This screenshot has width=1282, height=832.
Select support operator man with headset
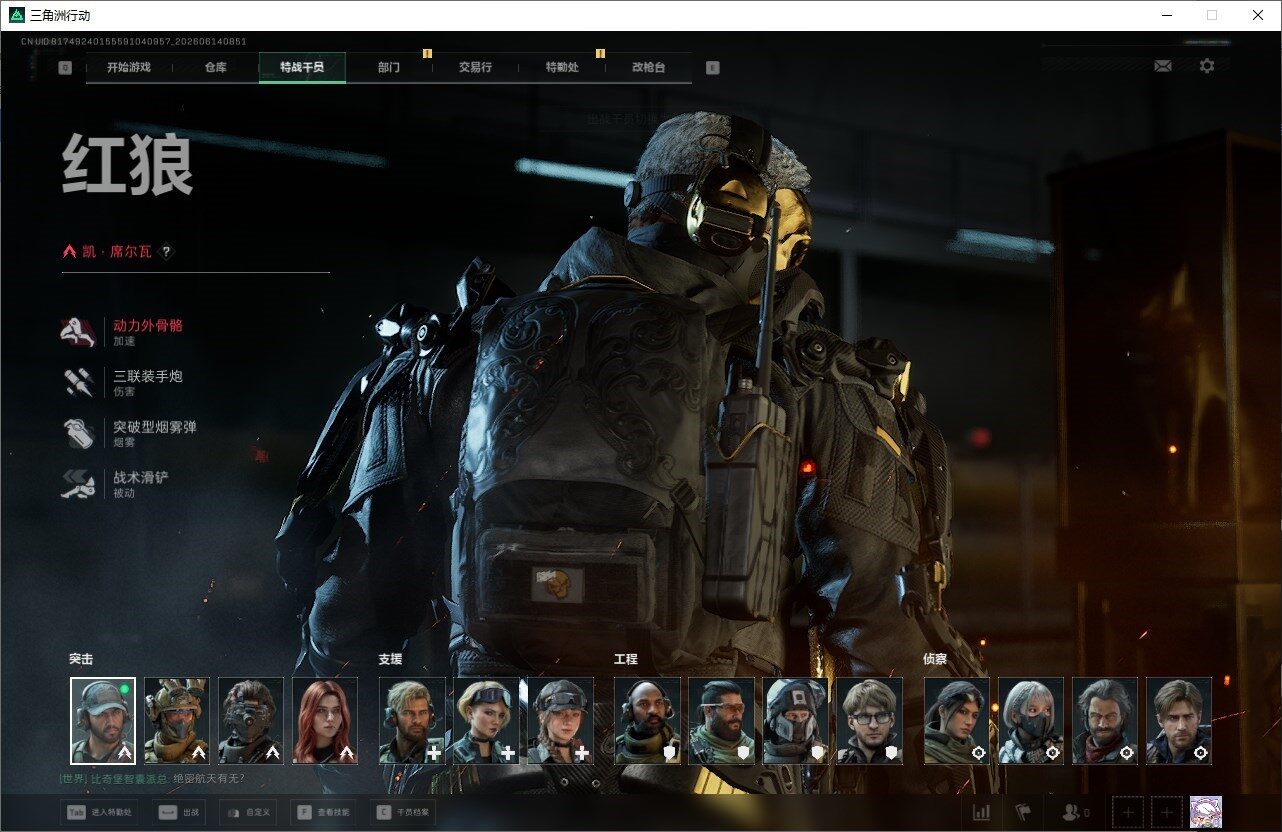412,721
